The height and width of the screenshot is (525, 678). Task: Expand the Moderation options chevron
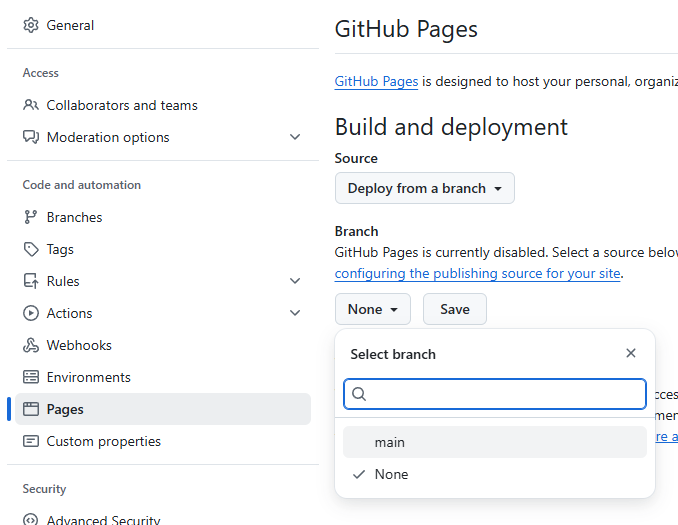click(295, 137)
